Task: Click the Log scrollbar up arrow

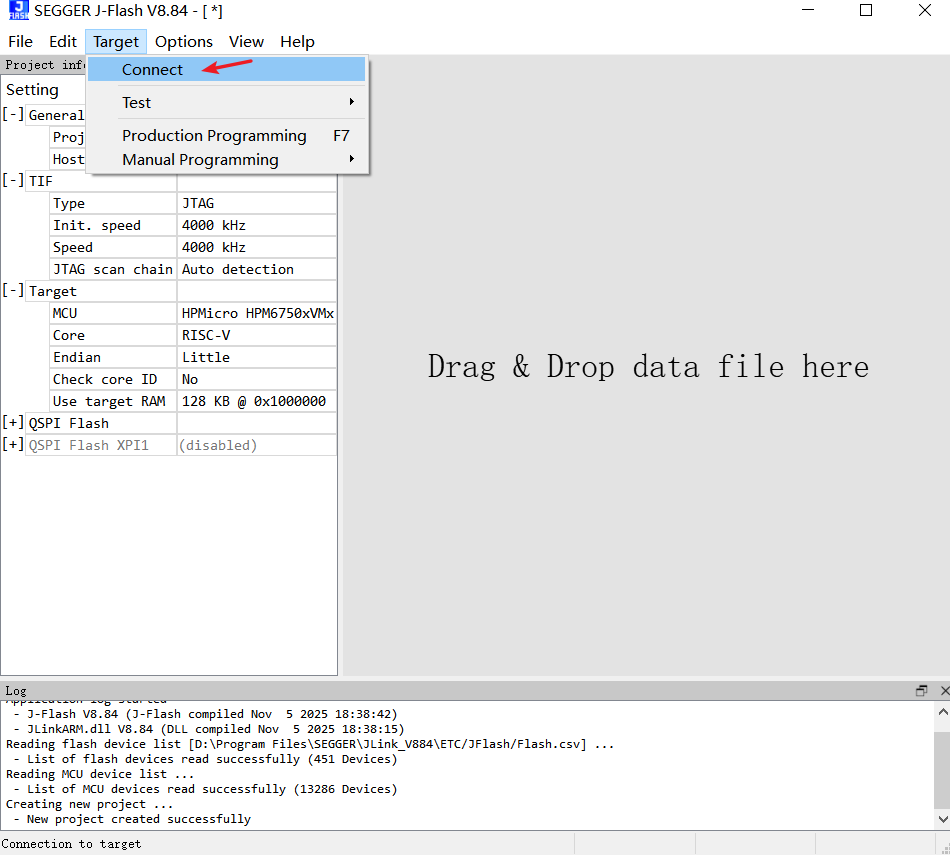Action: (943, 712)
